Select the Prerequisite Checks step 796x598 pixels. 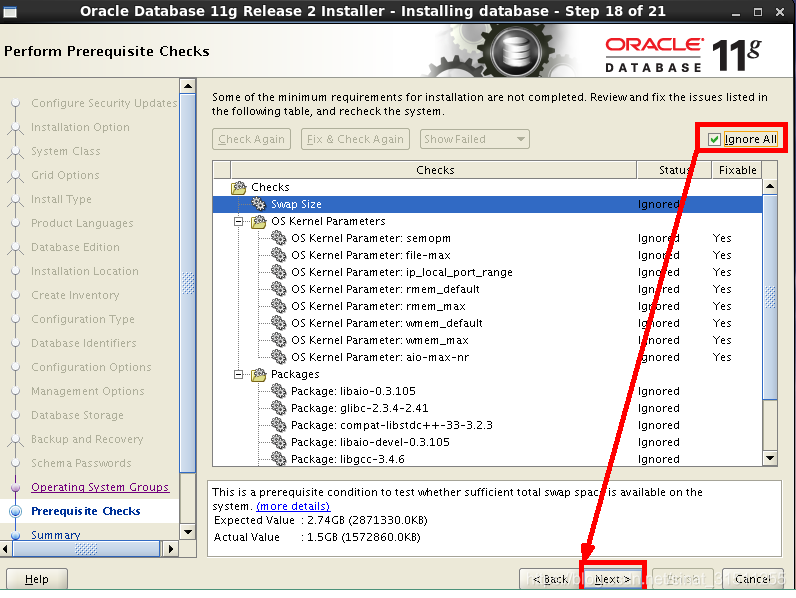(x=86, y=511)
